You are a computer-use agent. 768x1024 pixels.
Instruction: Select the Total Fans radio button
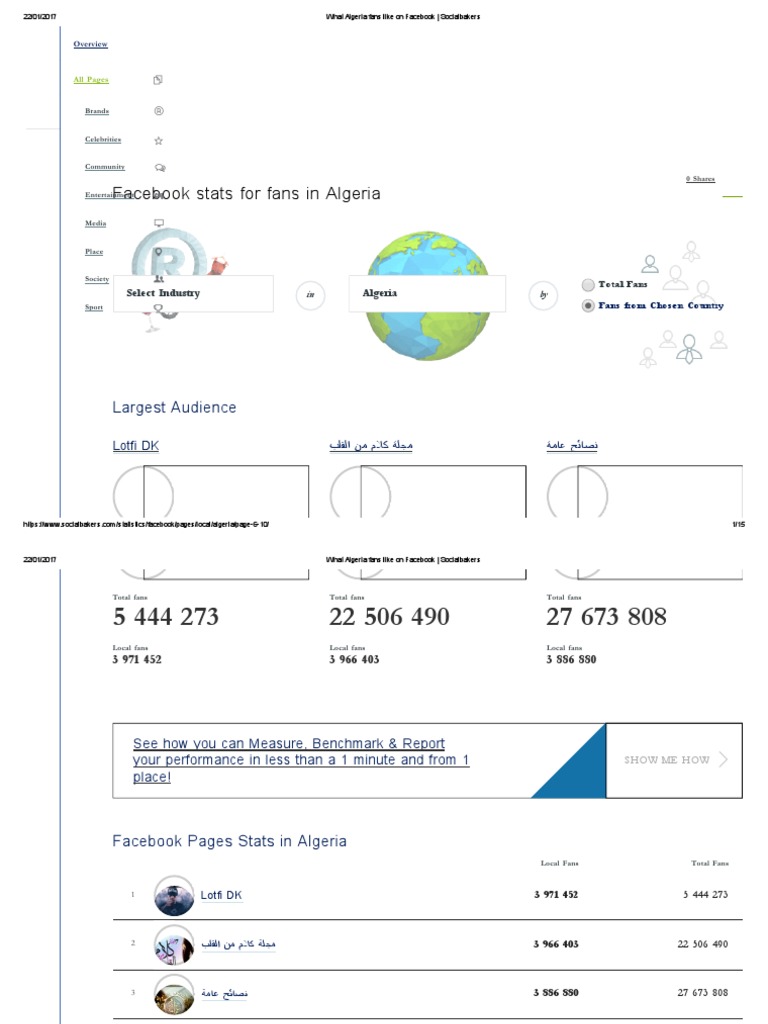click(588, 285)
